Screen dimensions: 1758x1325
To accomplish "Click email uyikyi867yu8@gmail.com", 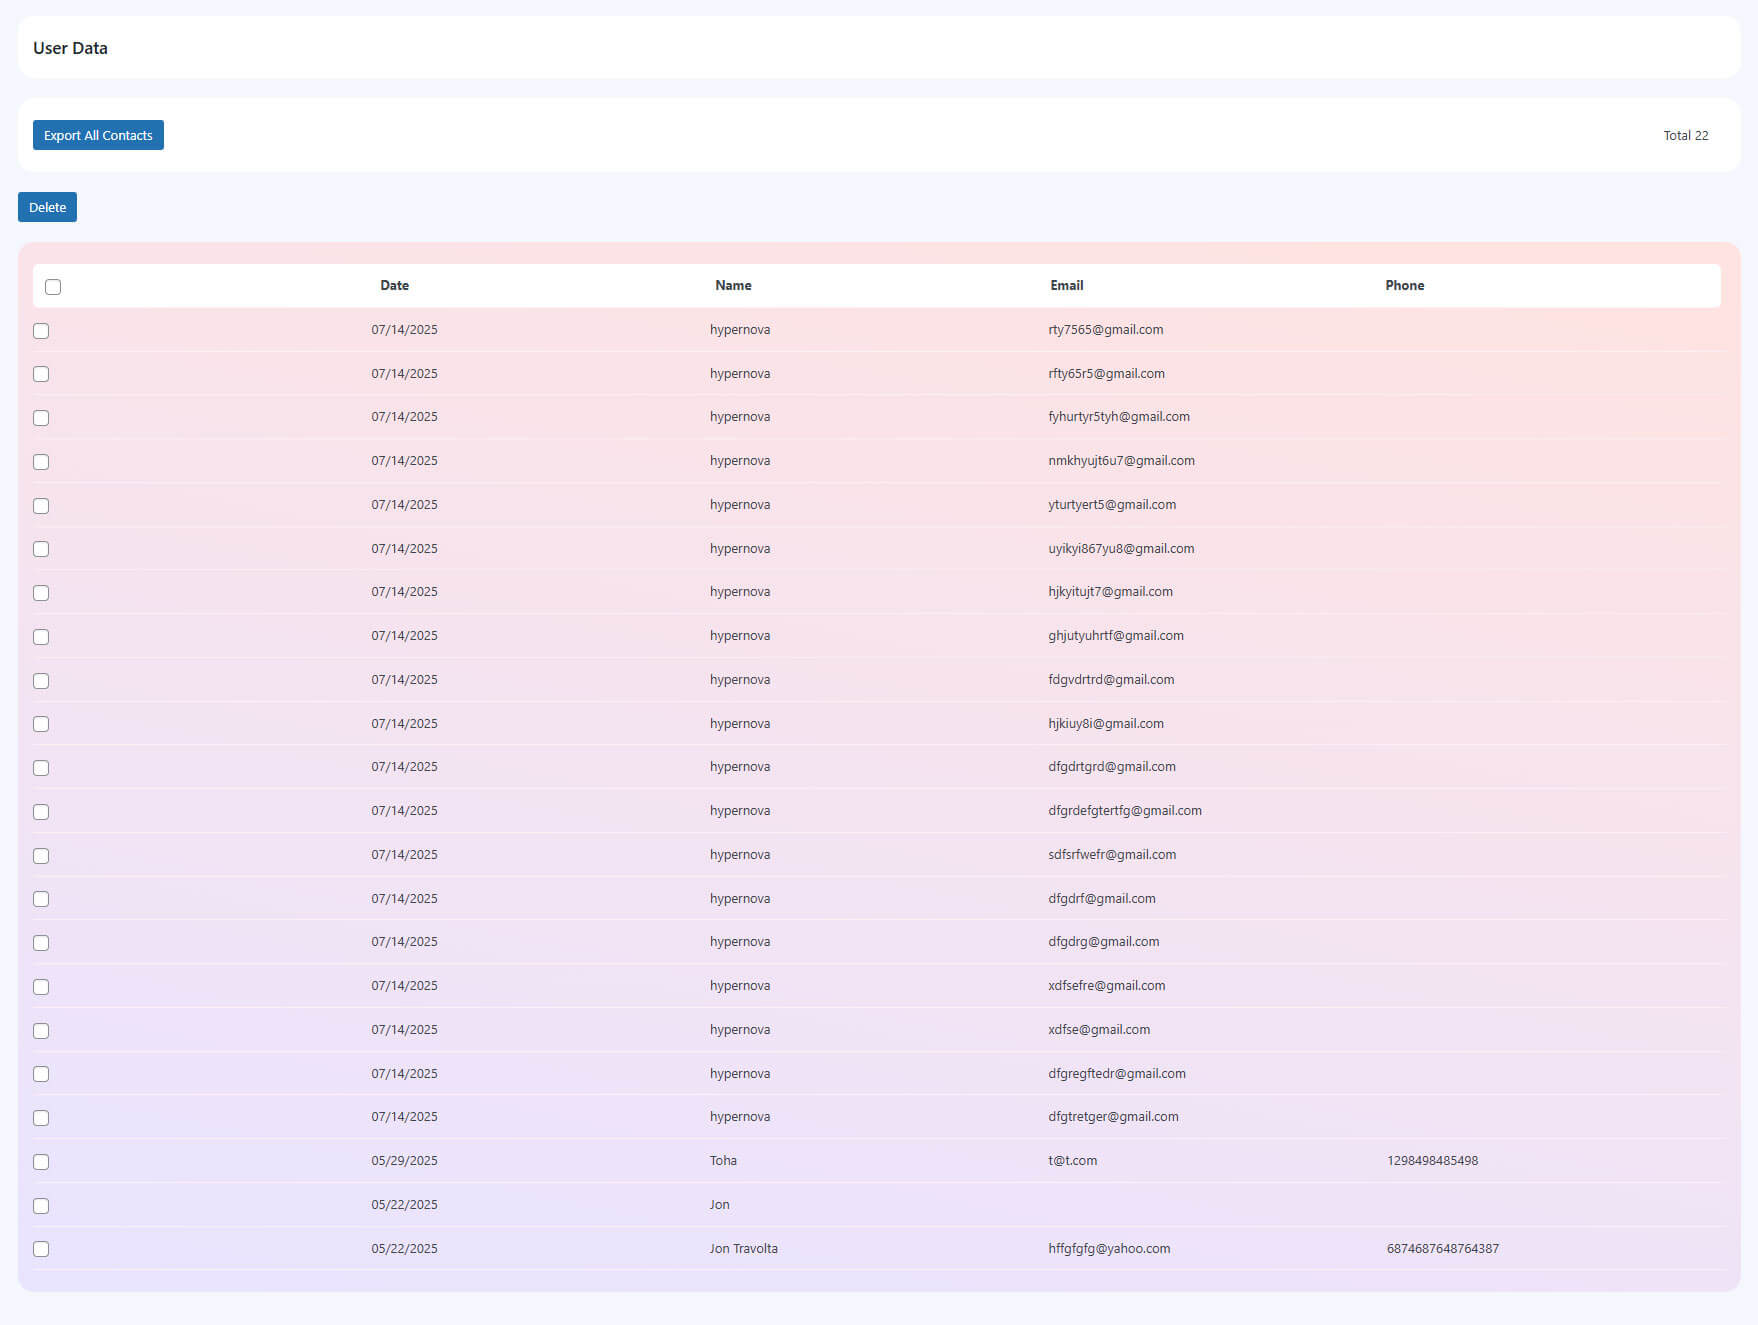I will (x=1121, y=549).
